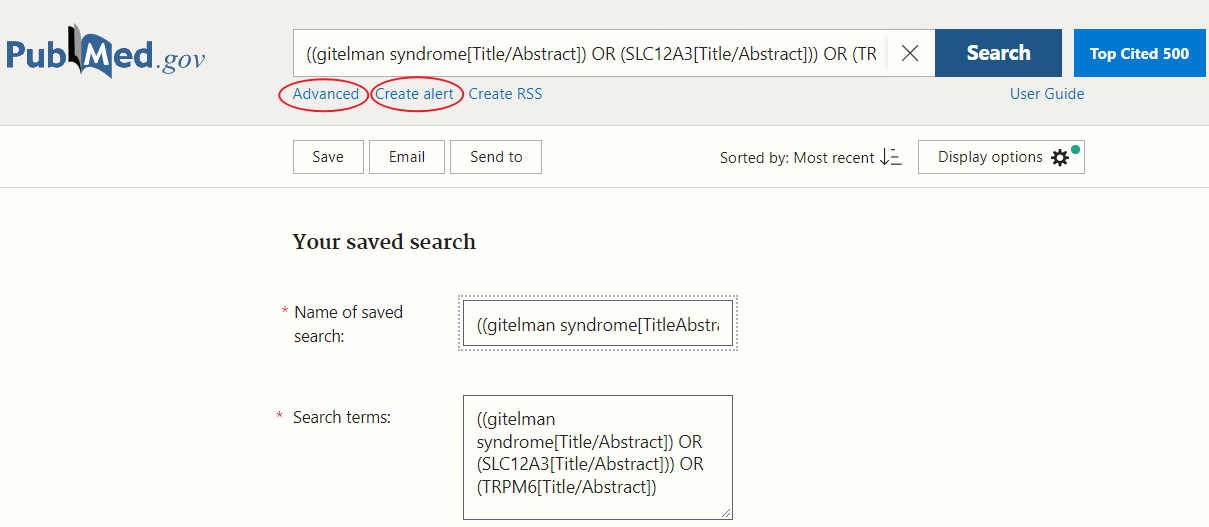The image size is (1209, 527).
Task: Click the main Search button
Action: click(998, 53)
